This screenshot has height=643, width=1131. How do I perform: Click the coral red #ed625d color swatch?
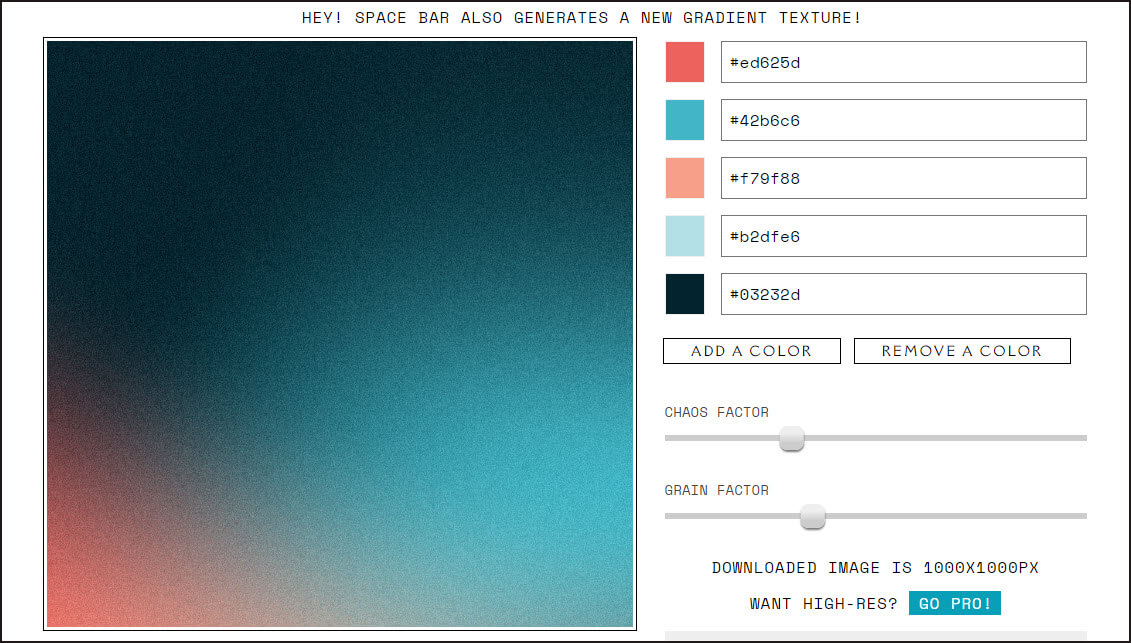(685, 62)
